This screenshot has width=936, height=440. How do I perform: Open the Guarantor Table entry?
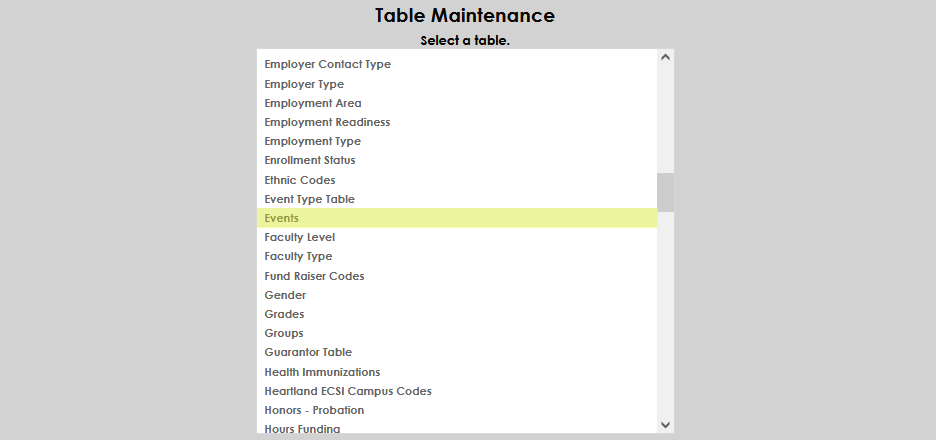pos(308,352)
